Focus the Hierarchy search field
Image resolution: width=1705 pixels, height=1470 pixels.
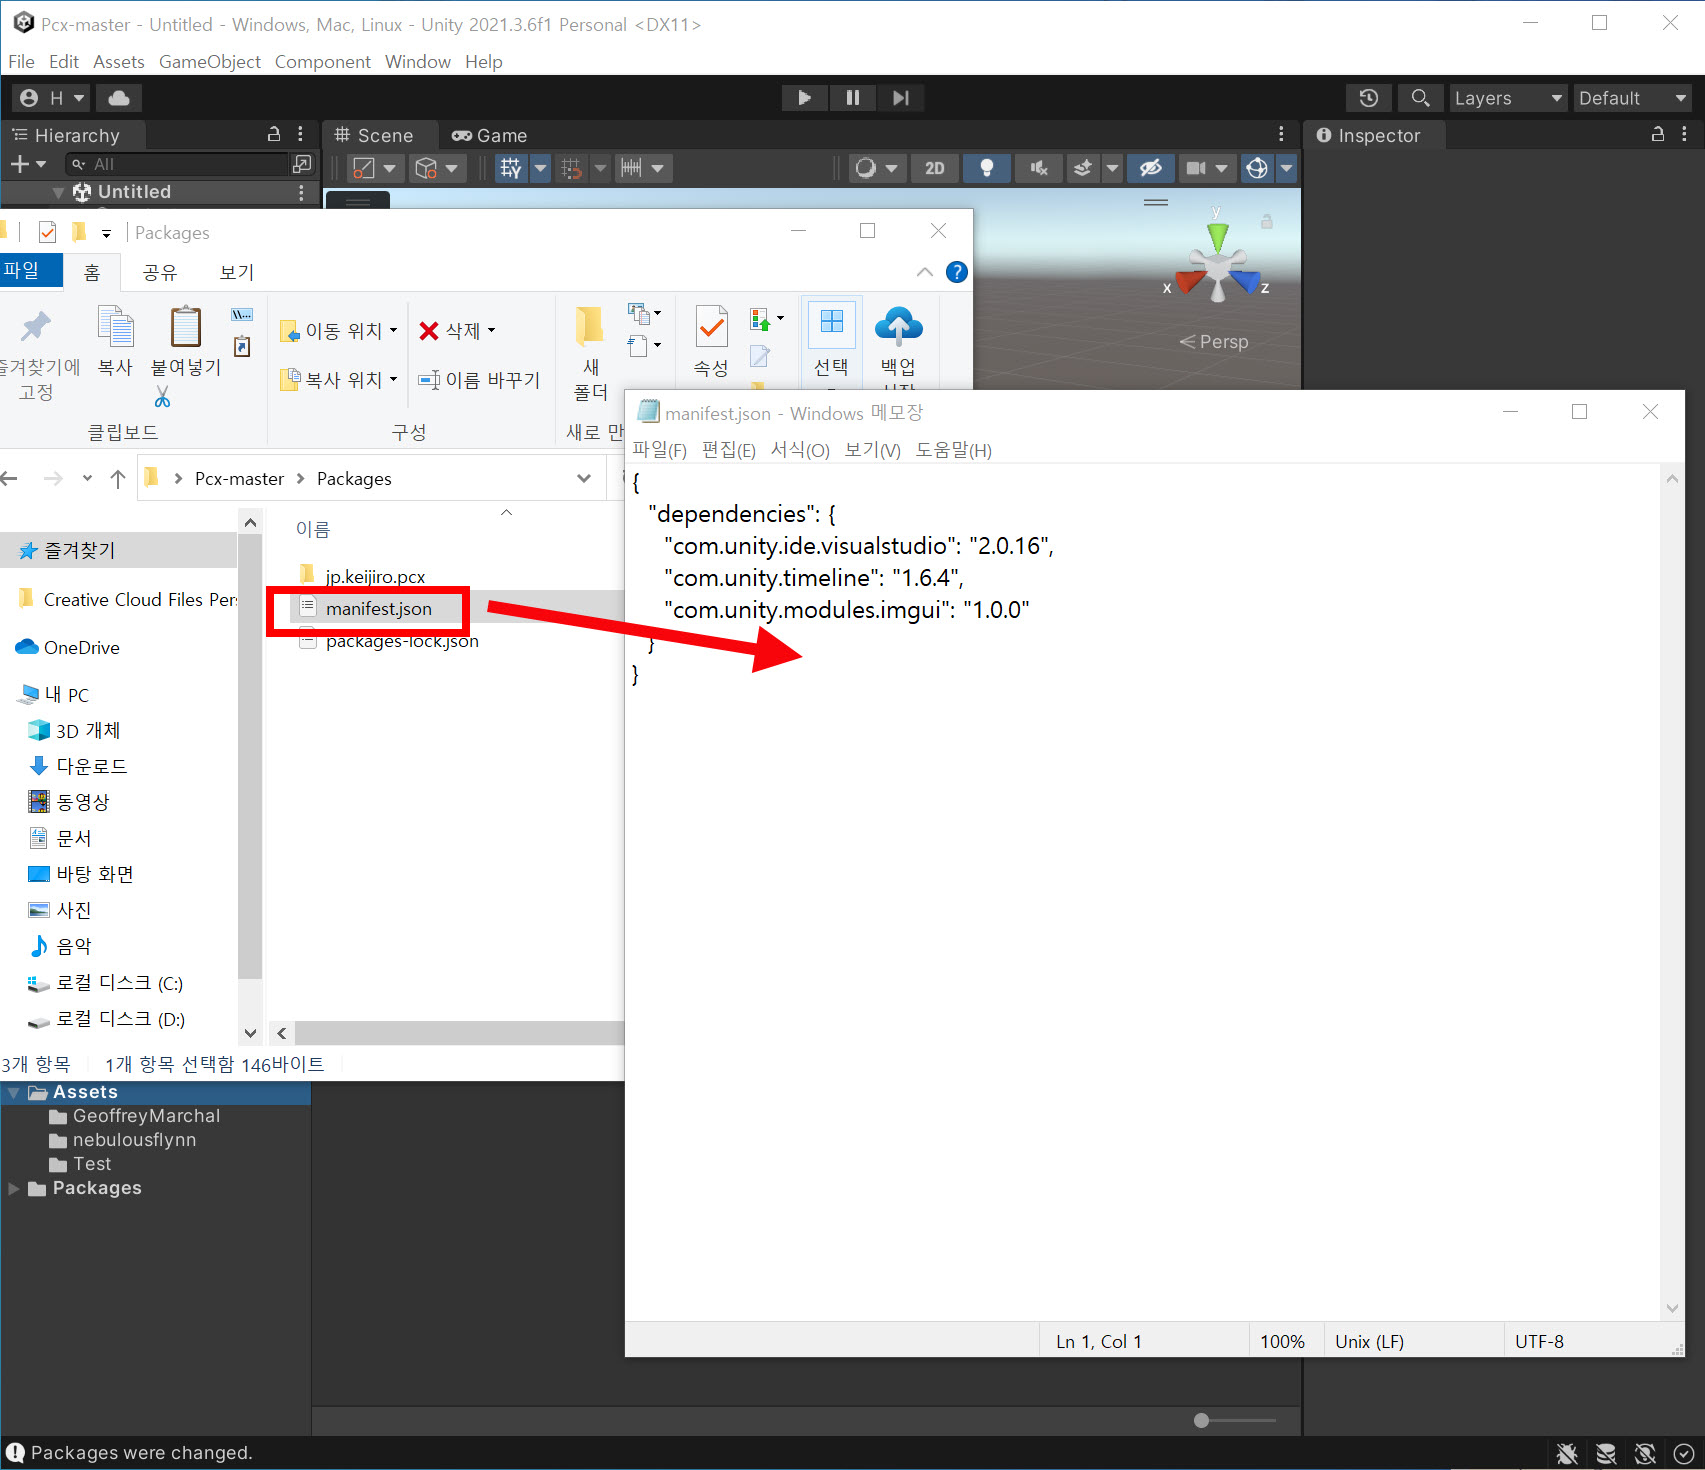point(178,164)
